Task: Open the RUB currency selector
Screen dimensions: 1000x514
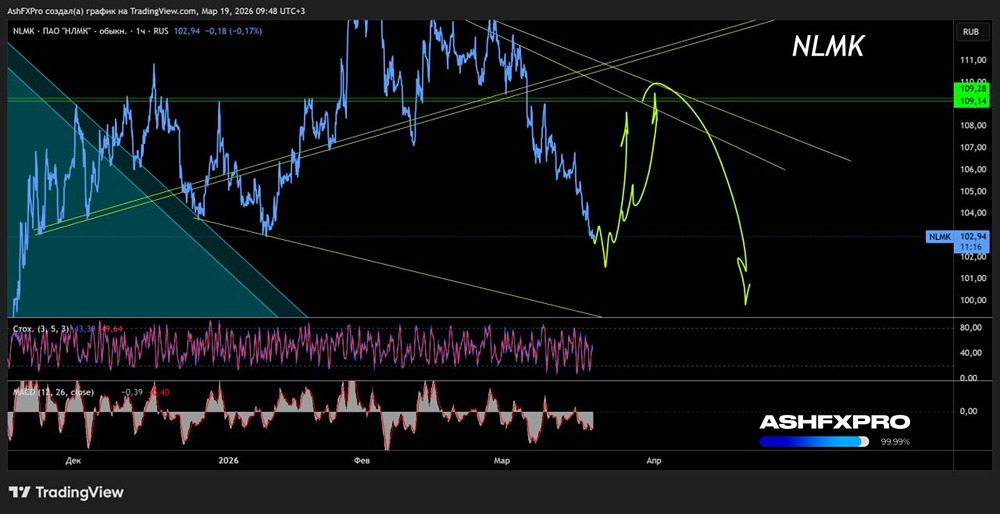Action: tap(971, 31)
